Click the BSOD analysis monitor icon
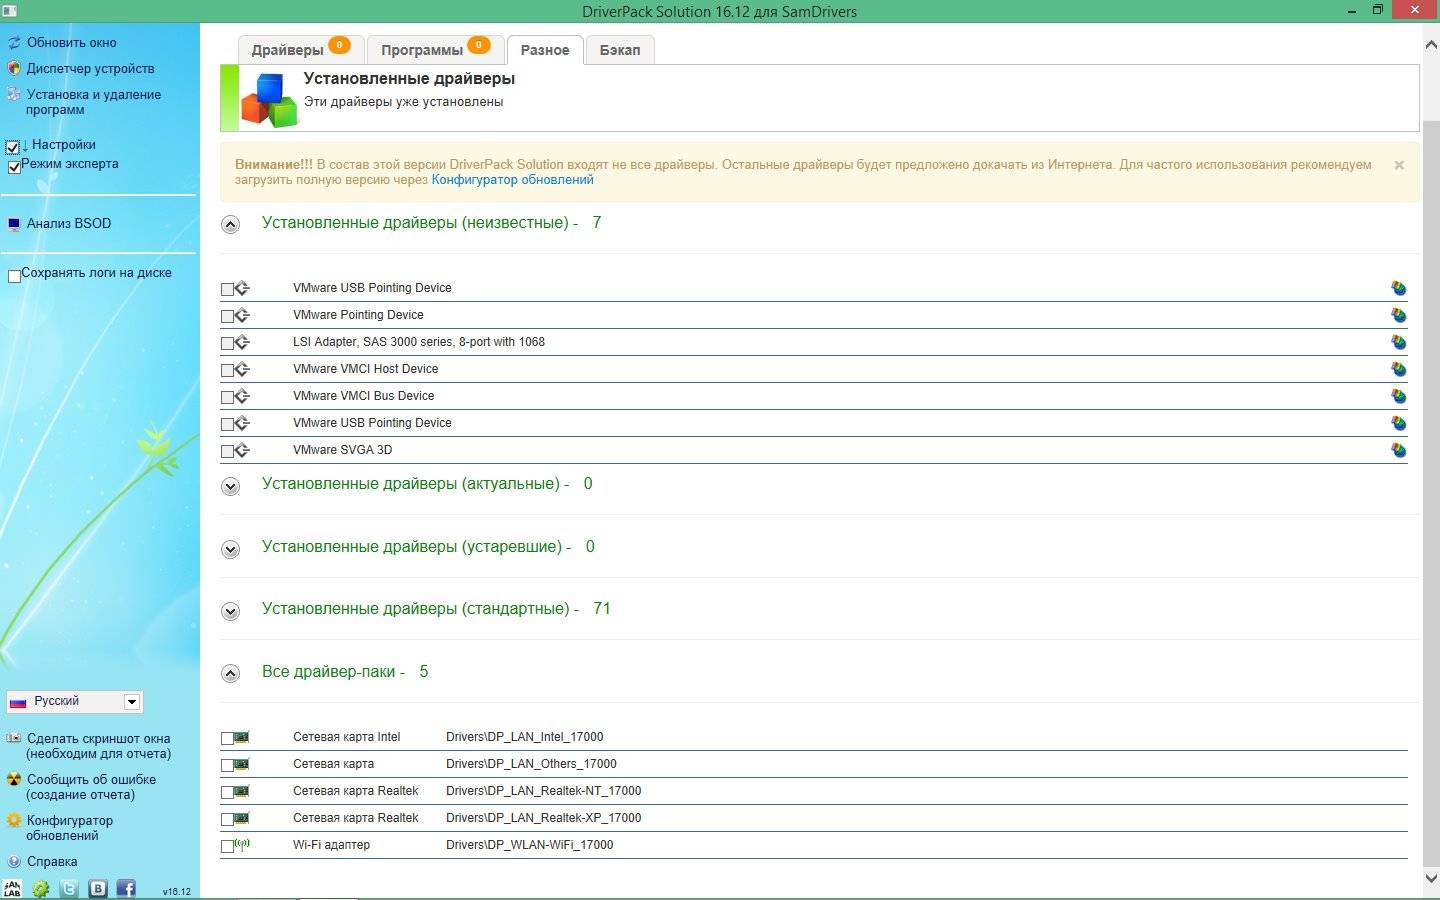The width and height of the screenshot is (1440, 900). click(13, 224)
